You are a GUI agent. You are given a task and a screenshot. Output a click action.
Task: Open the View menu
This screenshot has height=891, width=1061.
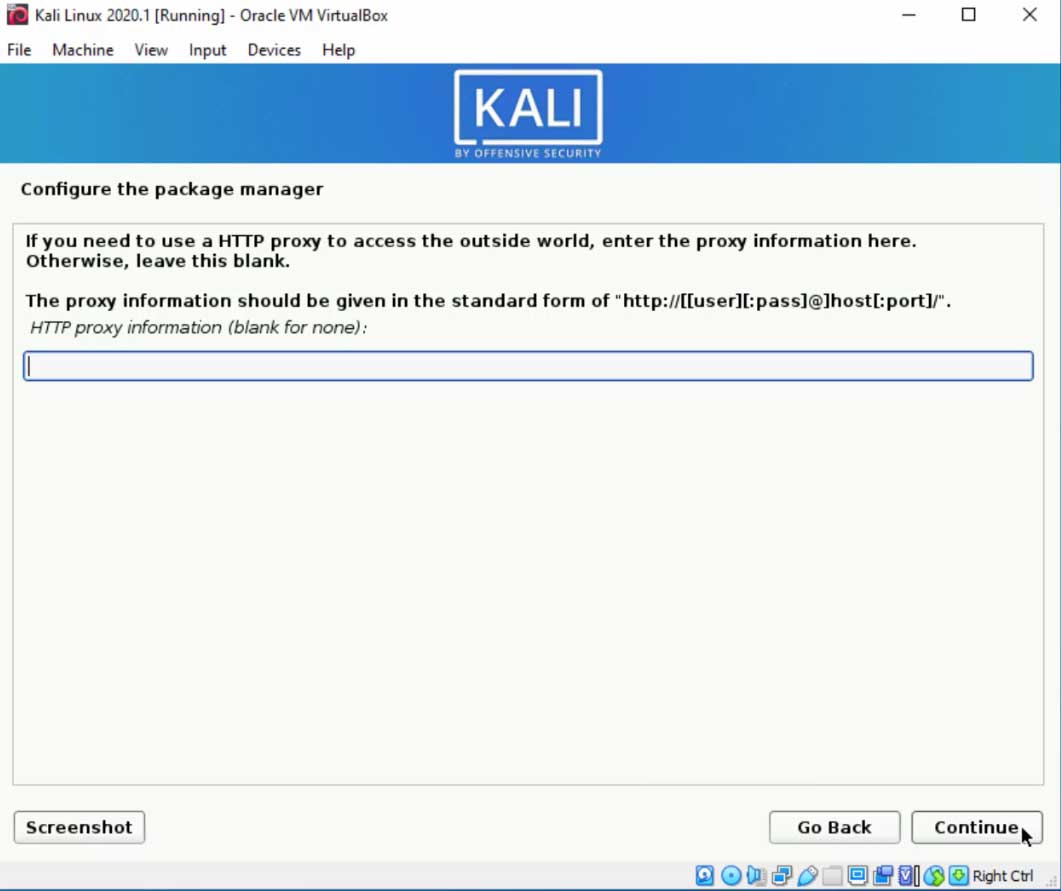click(151, 50)
